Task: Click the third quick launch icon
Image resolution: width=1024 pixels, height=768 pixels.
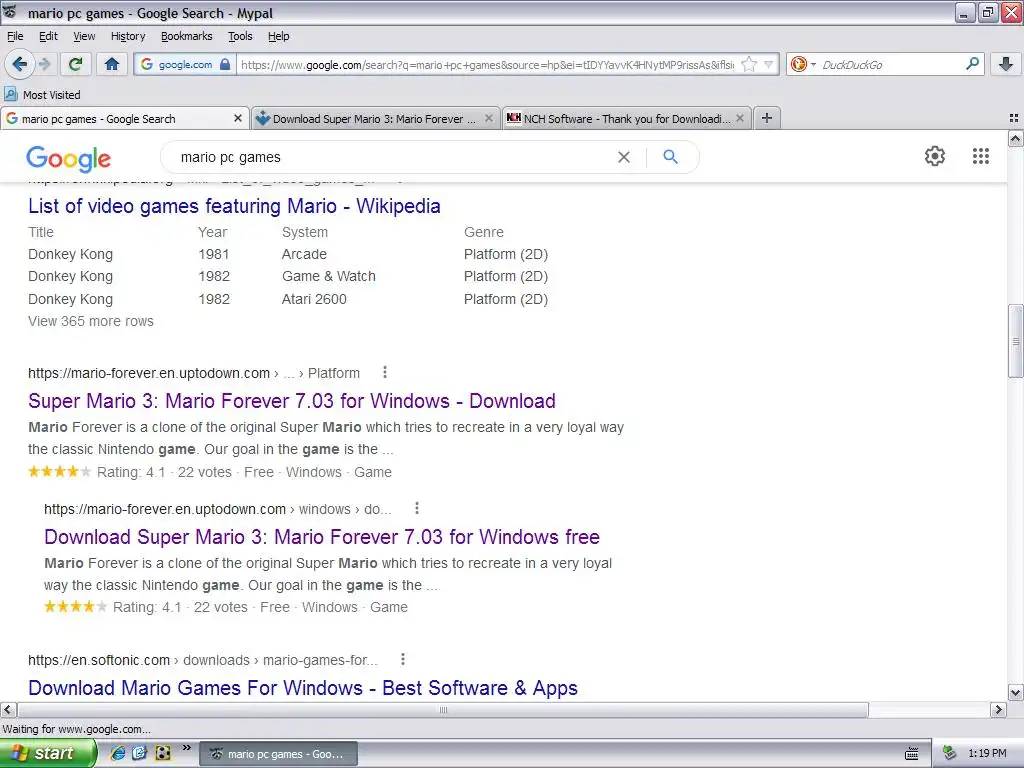Action: [x=163, y=753]
